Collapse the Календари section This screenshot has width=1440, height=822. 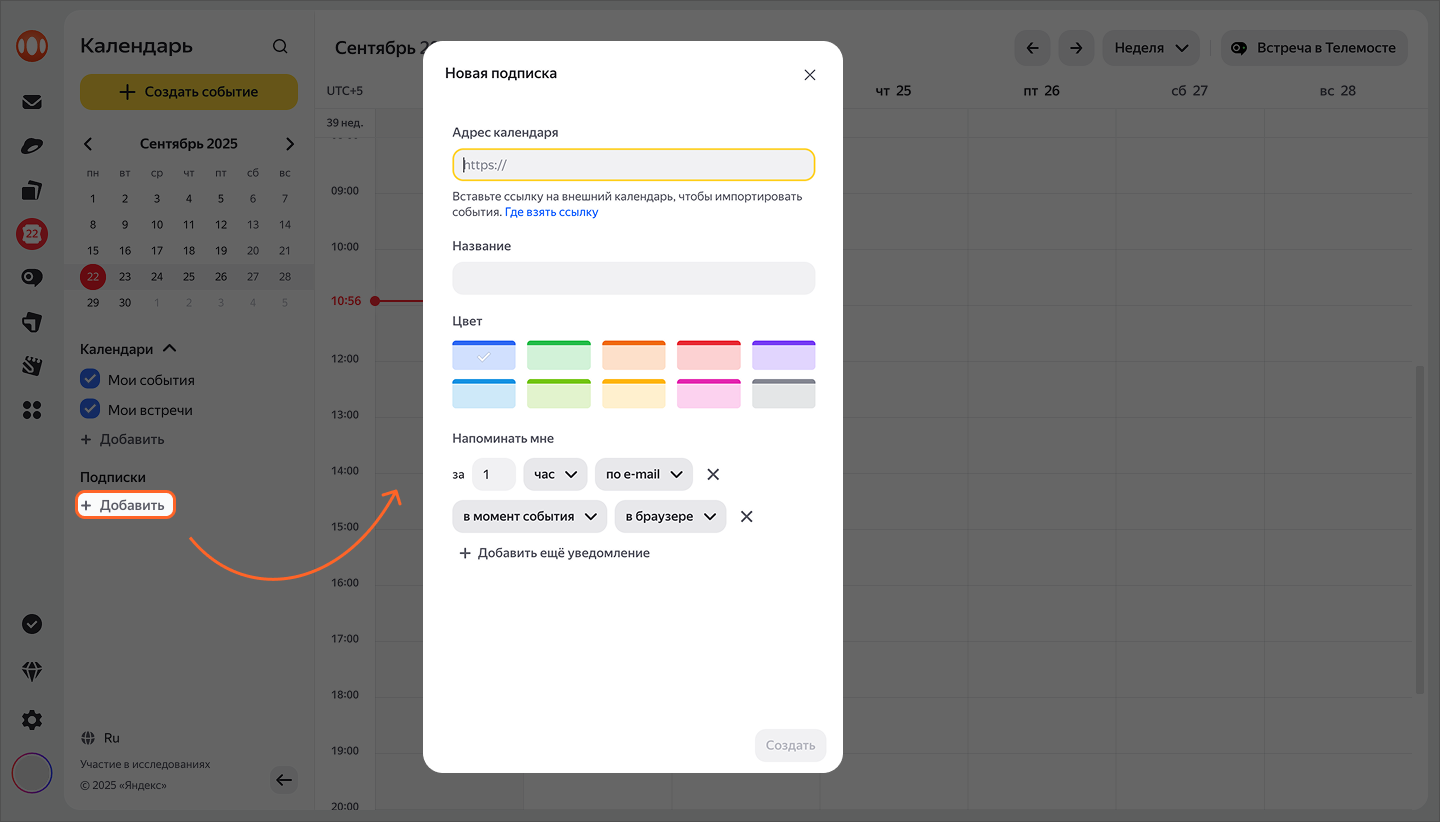click(169, 349)
